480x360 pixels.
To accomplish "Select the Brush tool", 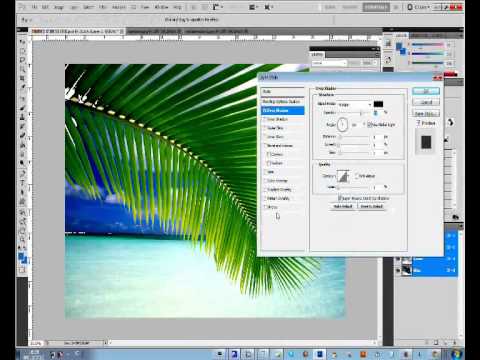I will pos(22,108).
